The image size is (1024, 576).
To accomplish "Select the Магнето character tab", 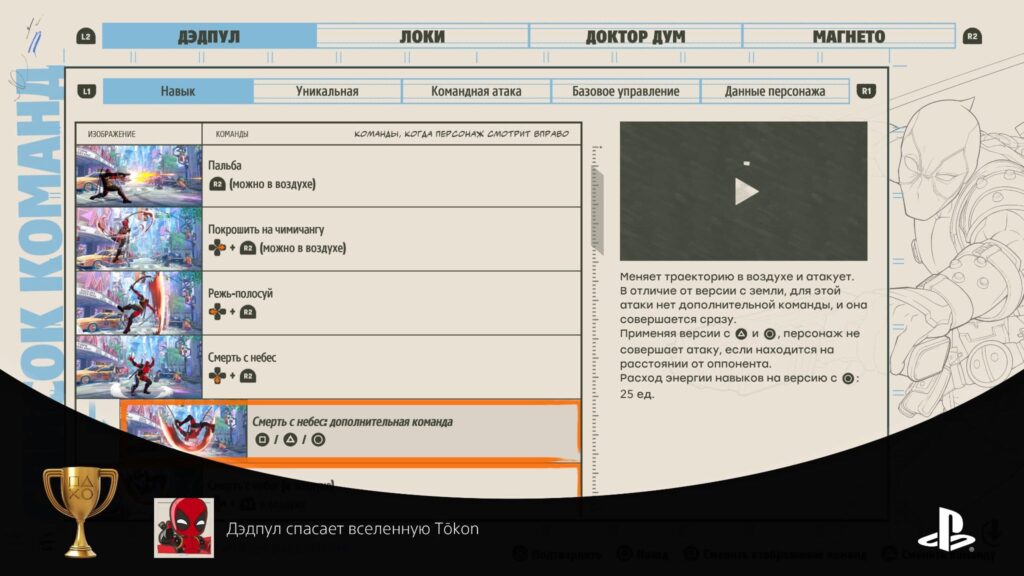I will tap(848, 37).
